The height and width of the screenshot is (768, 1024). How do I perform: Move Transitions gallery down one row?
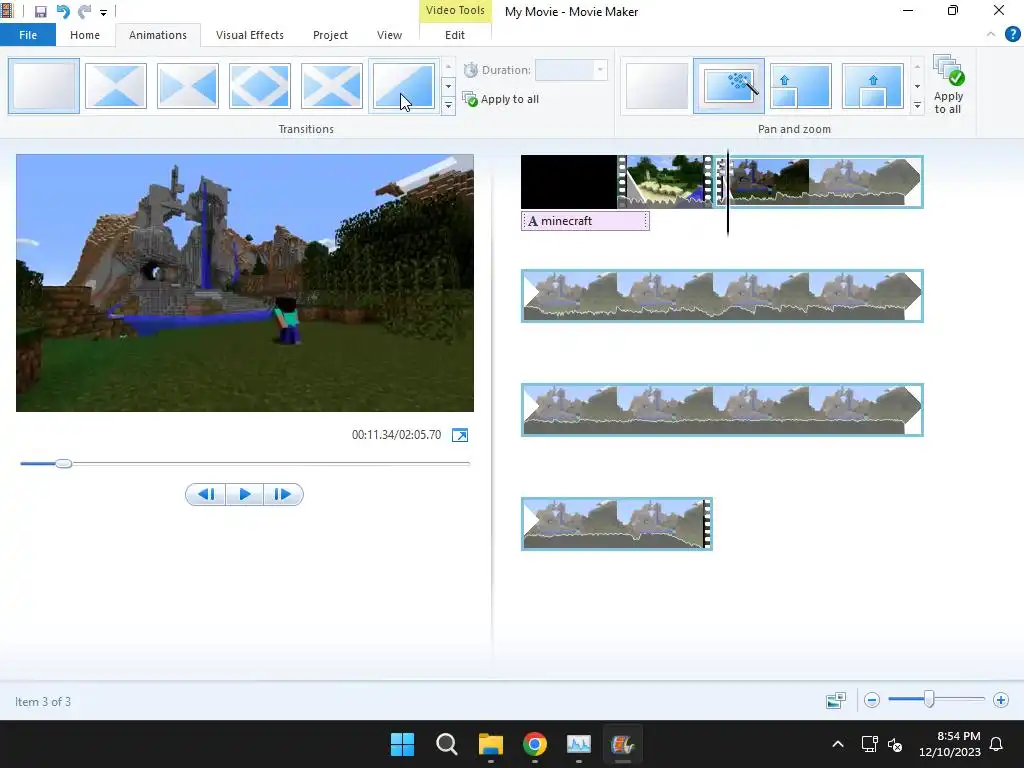pyautogui.click(x=448, y=86)
